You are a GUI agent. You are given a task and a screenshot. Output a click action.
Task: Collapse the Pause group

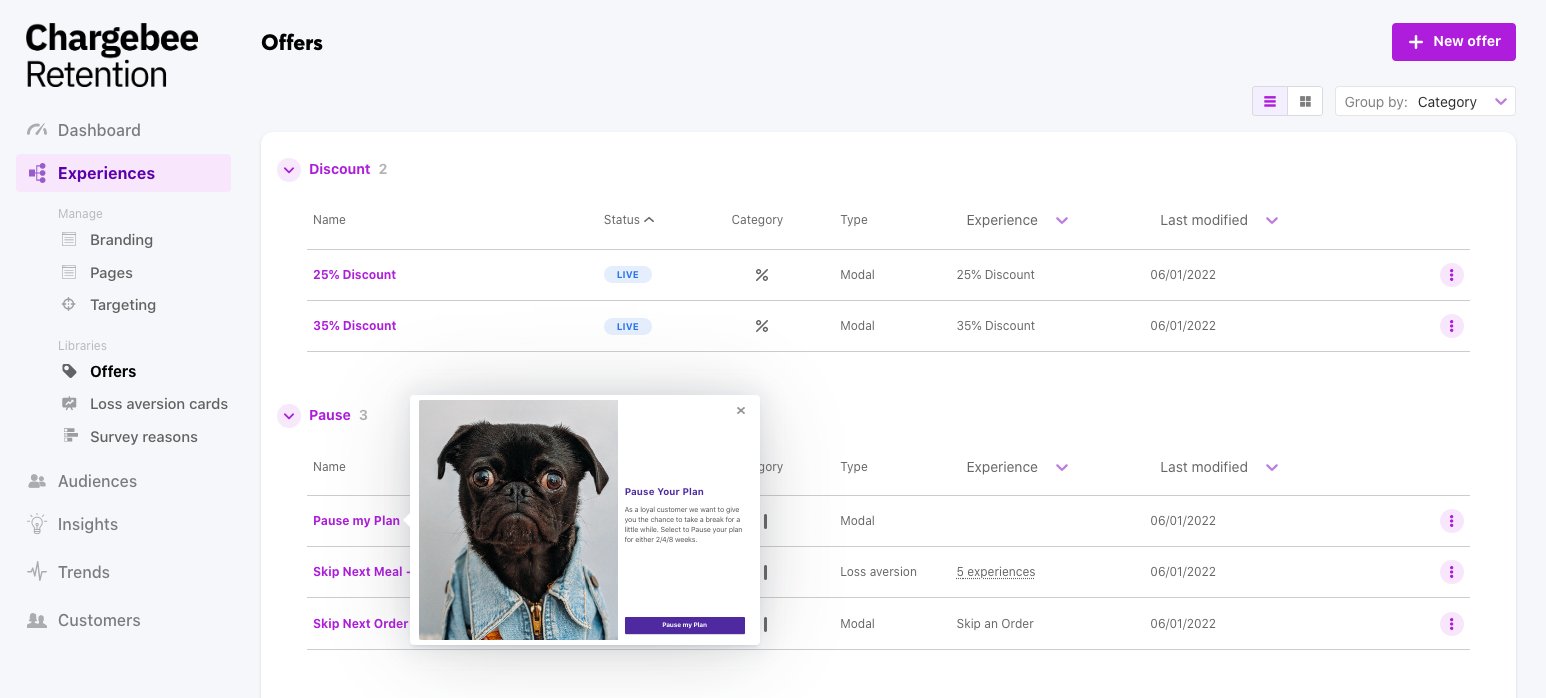point(289,416)
